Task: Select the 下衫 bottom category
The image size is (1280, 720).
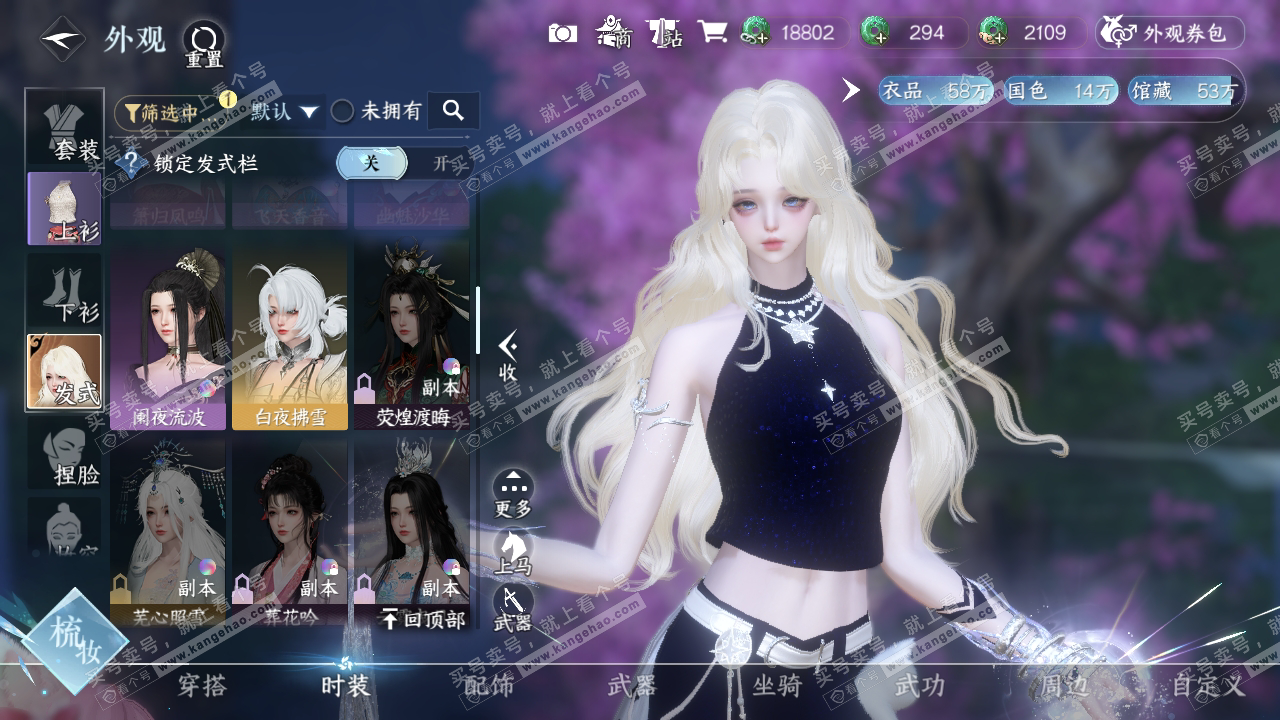Action: 65,290
